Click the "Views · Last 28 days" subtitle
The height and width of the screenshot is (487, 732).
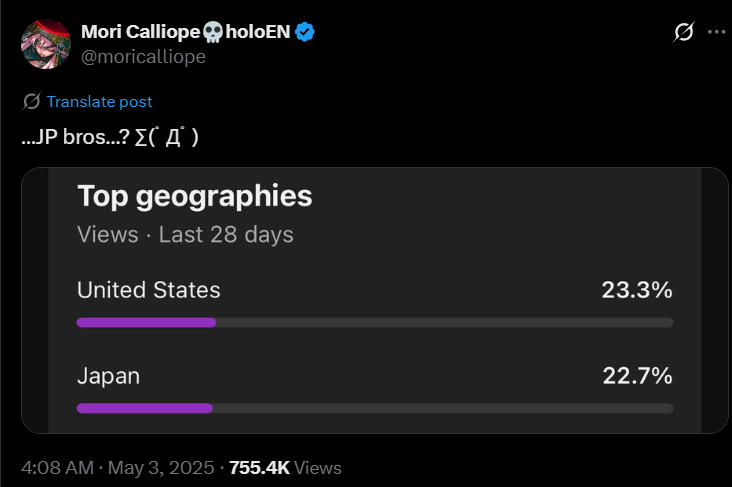tap(185, 234)
